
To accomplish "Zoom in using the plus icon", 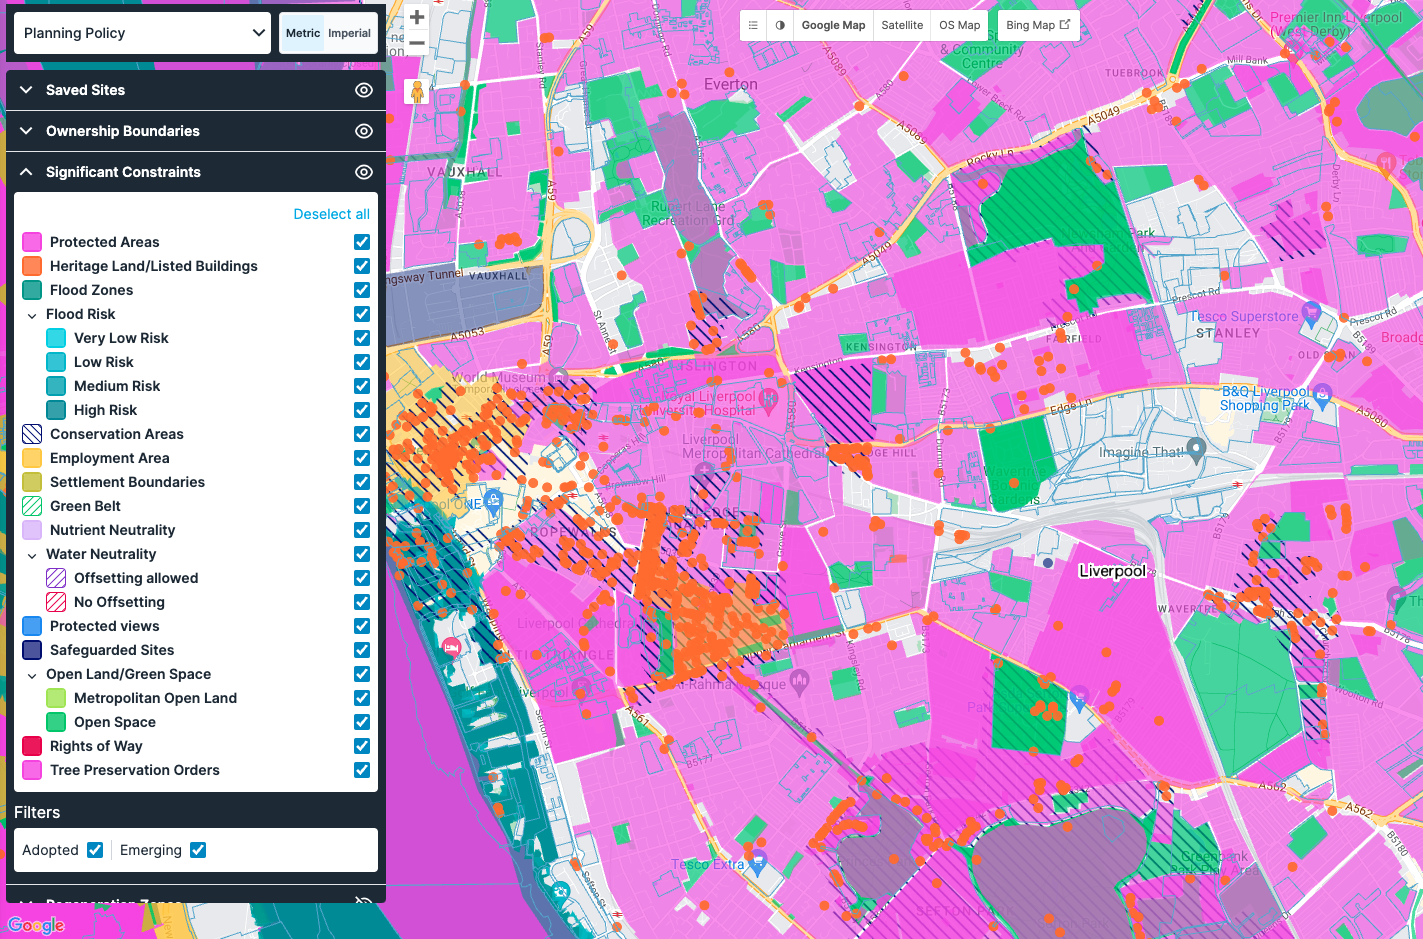I will coord(416,17).
